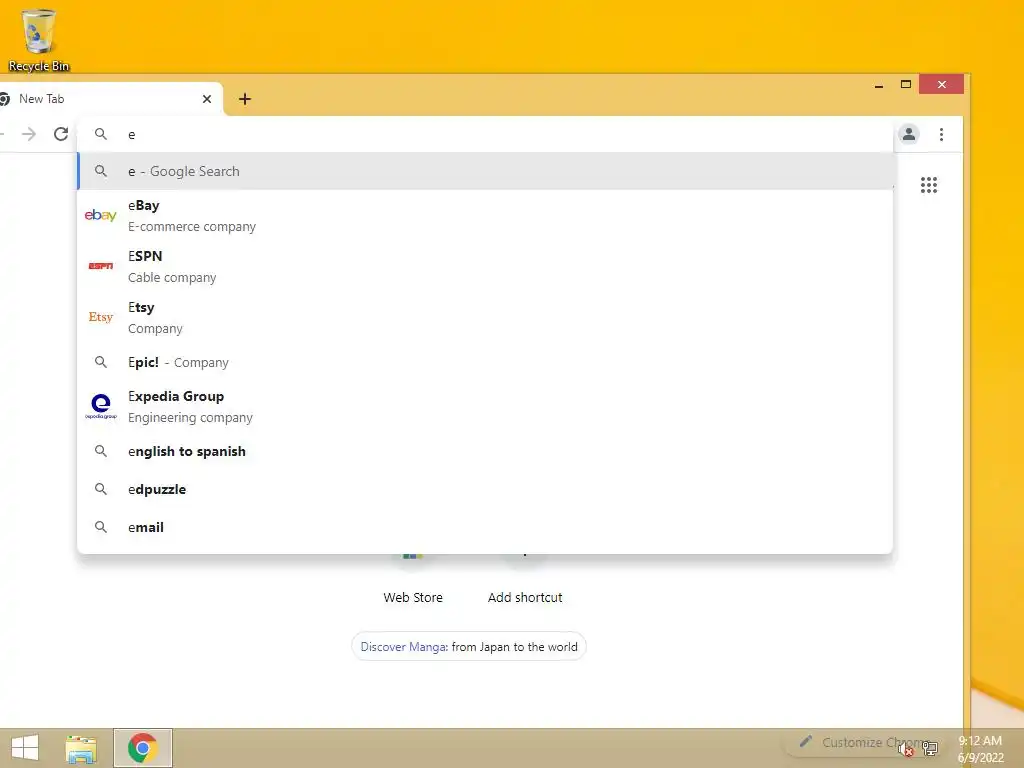
Task: Open Chrome three-dot menu
Action: (x=941, y=135)
